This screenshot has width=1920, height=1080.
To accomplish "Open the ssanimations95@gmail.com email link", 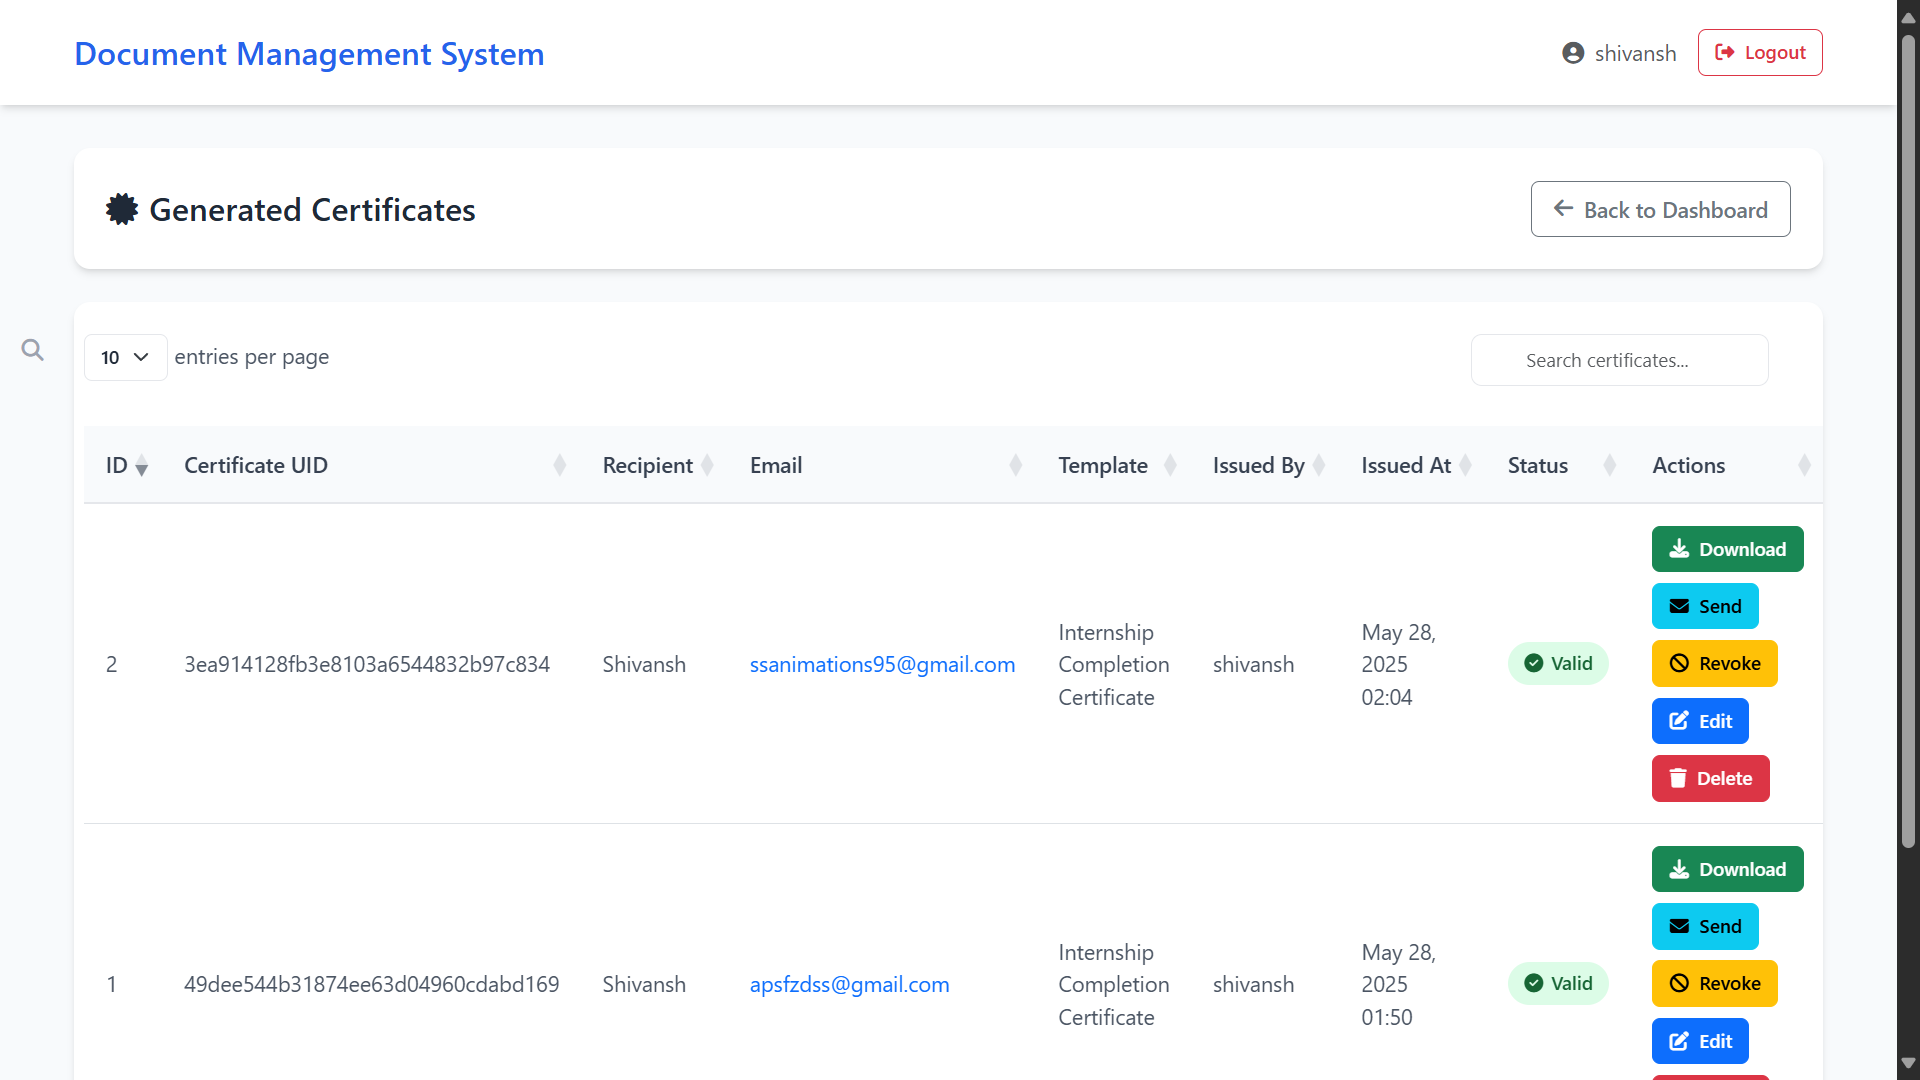I will [x=881, y=663].
